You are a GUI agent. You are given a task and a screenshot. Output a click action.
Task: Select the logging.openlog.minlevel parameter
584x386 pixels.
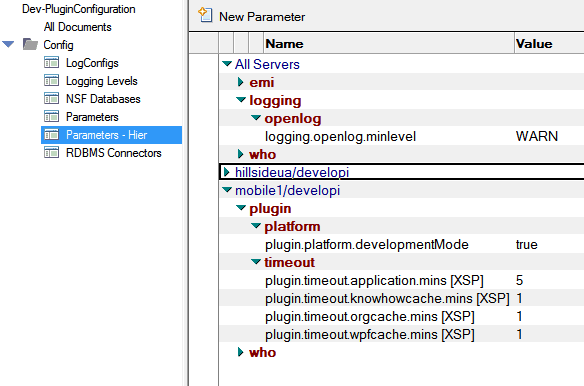click(x=340, y=136)
